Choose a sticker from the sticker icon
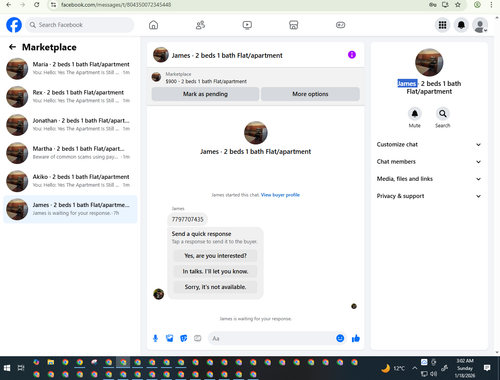Image resolution: width=500 pixels, height=380 pixels. [184, 338]
